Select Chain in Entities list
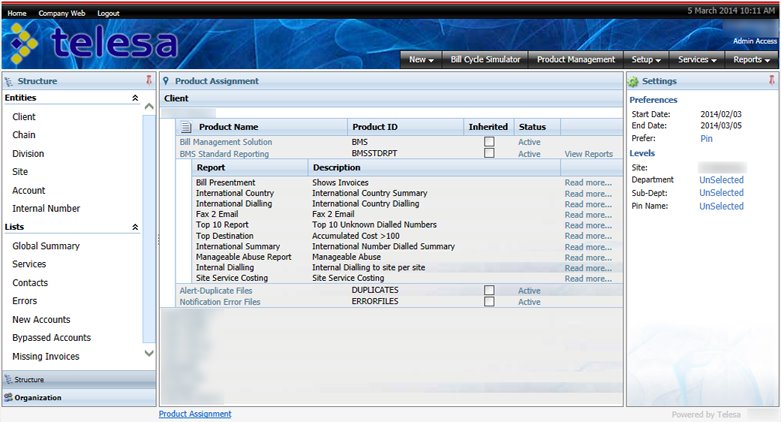Screen dimensions: 781x422 (x=24, y=135)
